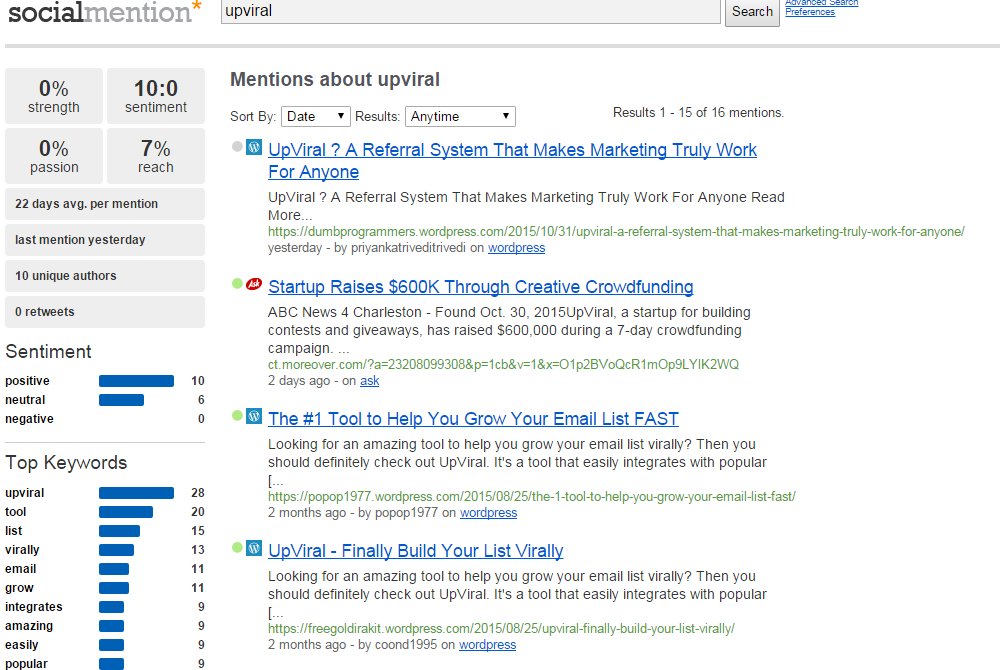Click the 0% passion box
Viewport: 1000px width, 670px height.
(54, 156)
